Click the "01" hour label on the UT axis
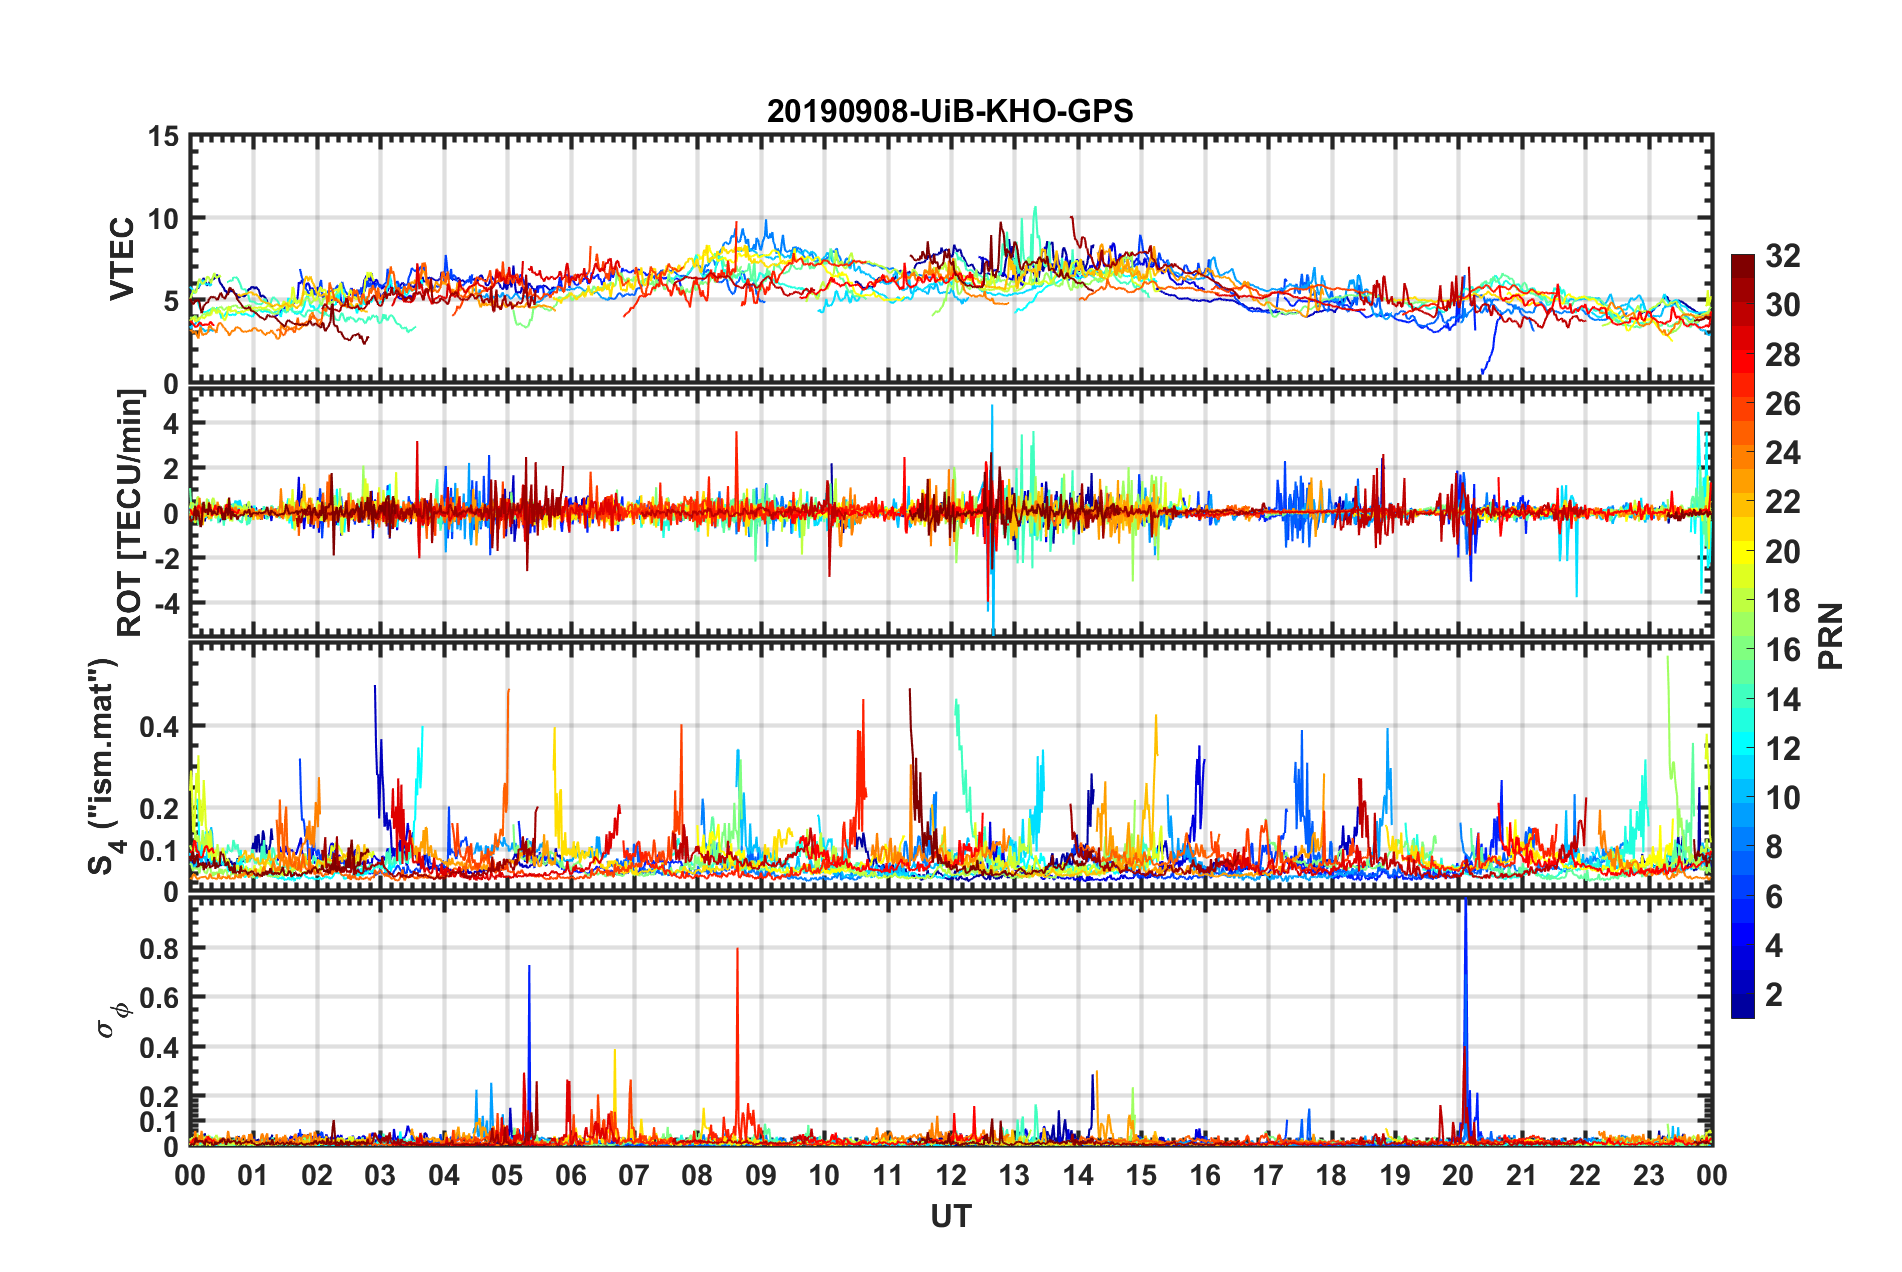 pos(253,1175)
